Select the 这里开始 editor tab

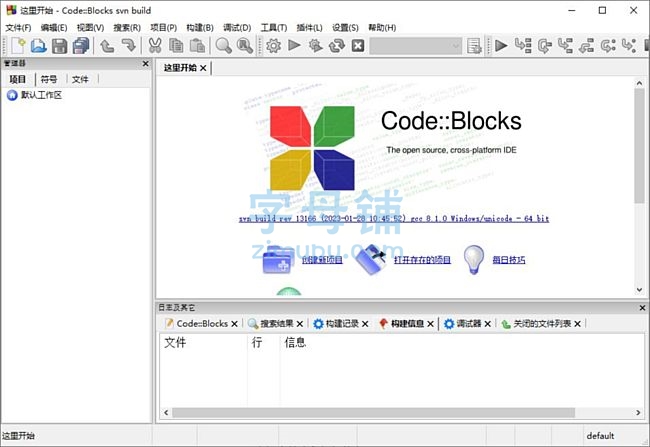coord(180,68)
